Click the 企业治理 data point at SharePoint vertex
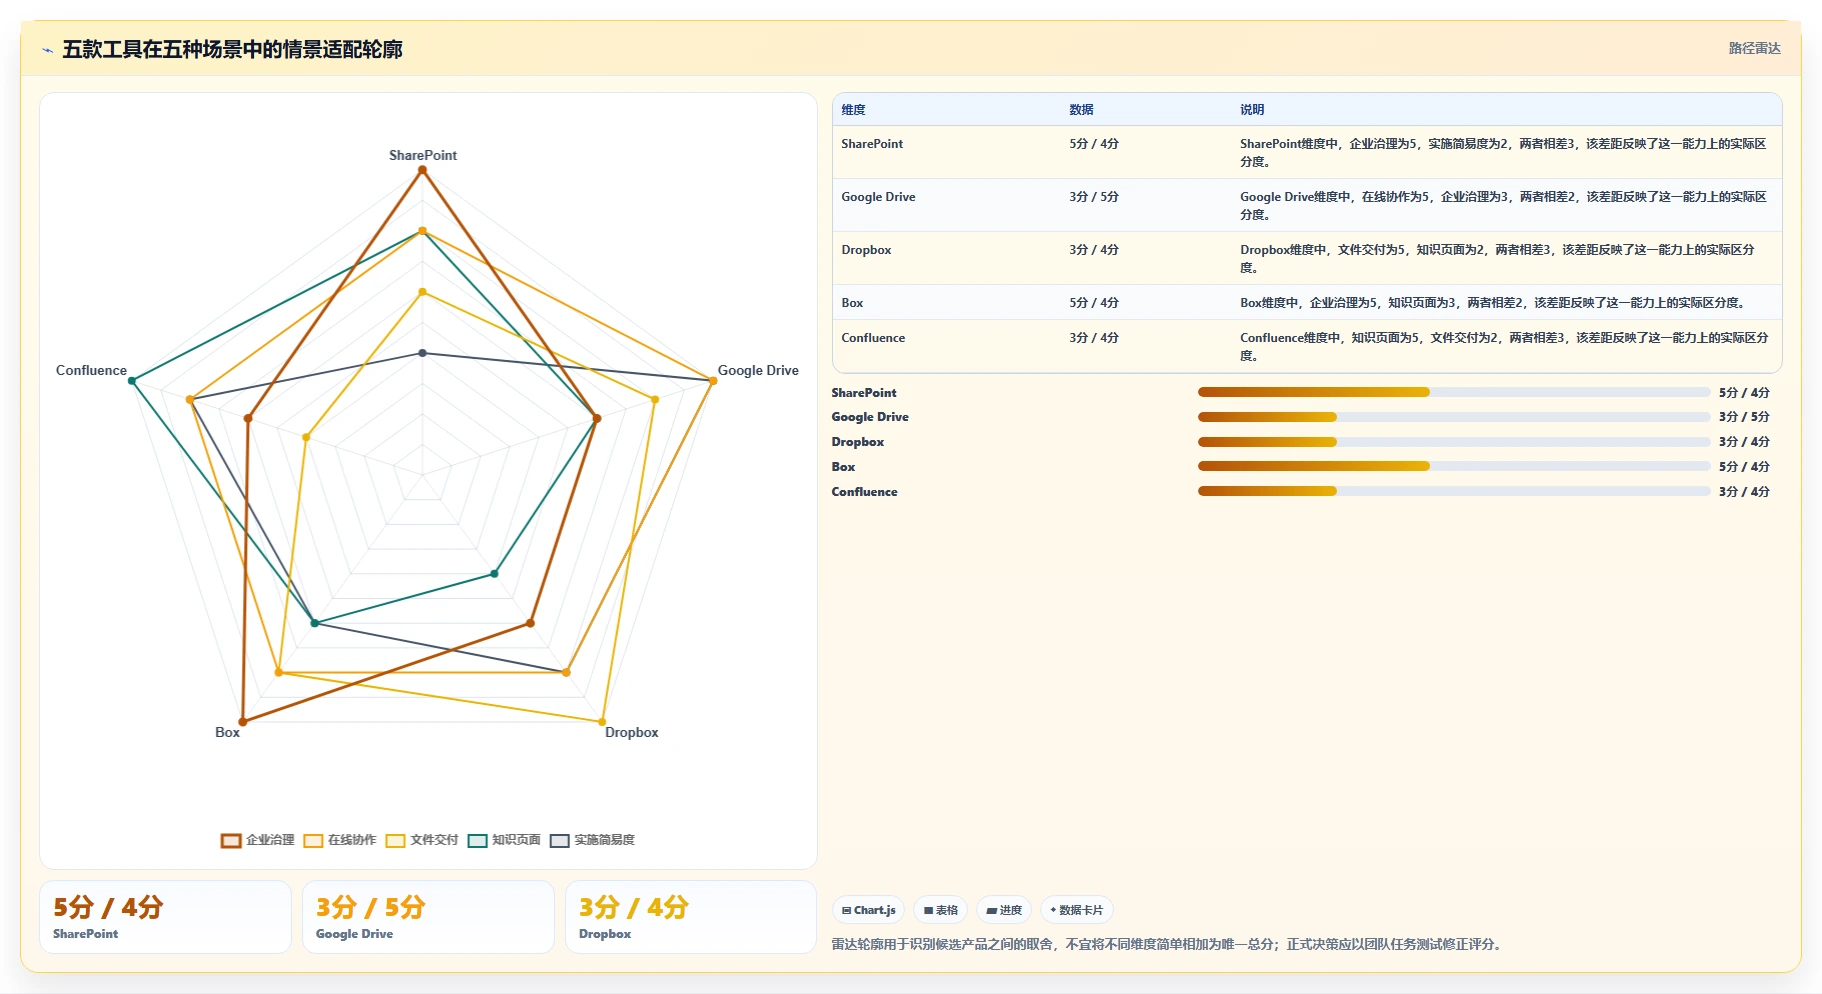Viewport: 1822px width, 994px height. pos(422,170)
